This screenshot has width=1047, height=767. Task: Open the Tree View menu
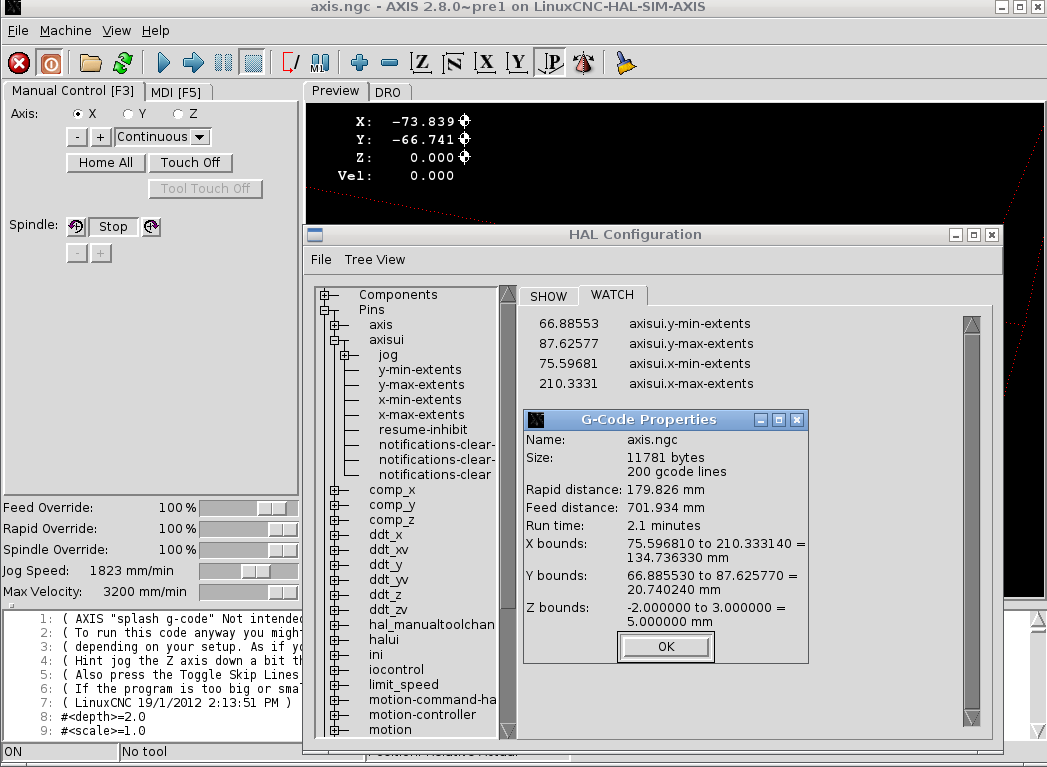[375, 260]
